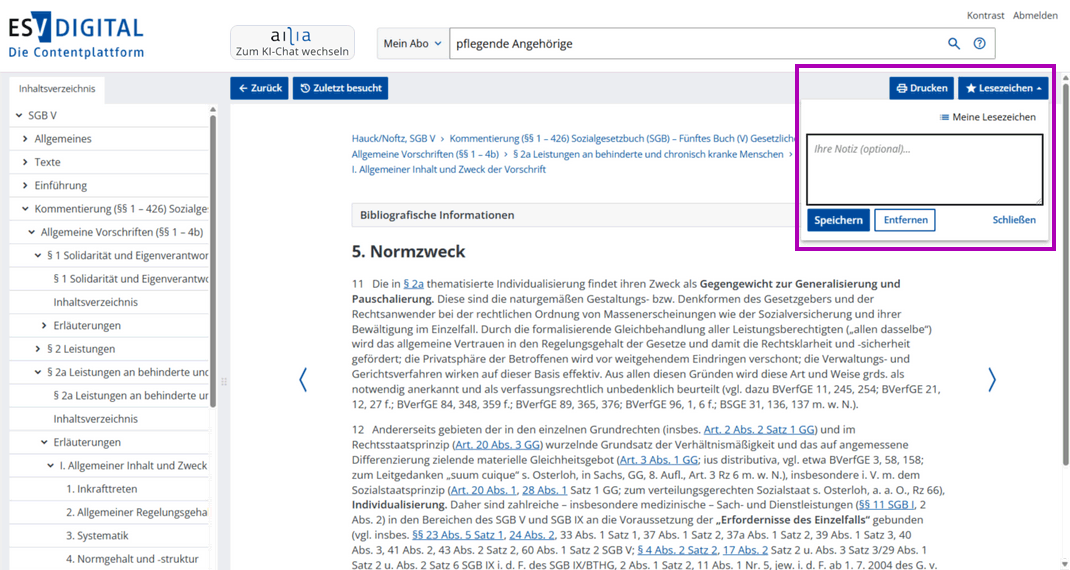
Task: Follow link Art. 20 Abs. 3 GG
Action: pos(497,445)
